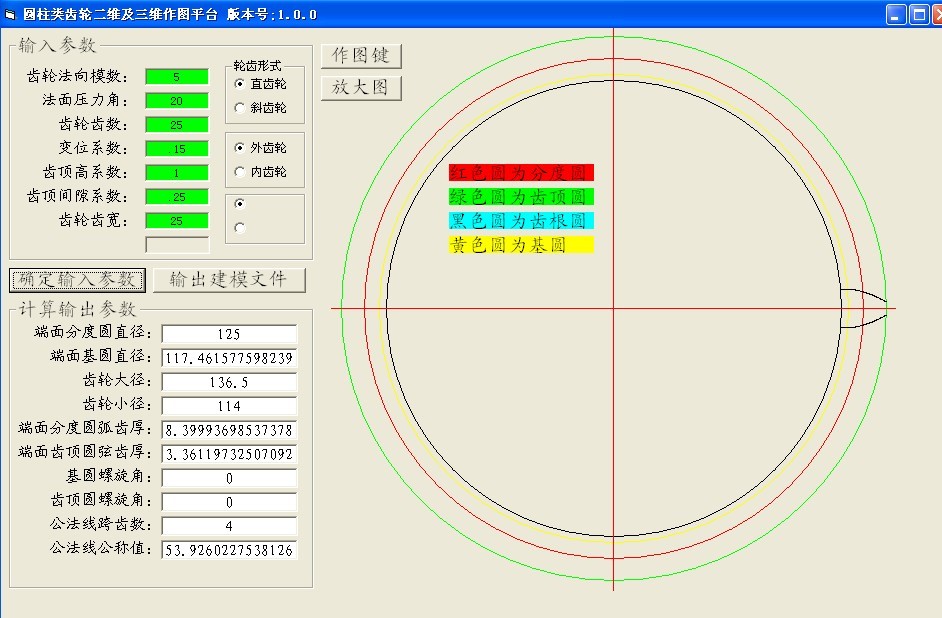Image resolution: width=942 pixels, height=618 pixels.
Task: Select the upper unlabeled radio button
Action: (239, 204)
